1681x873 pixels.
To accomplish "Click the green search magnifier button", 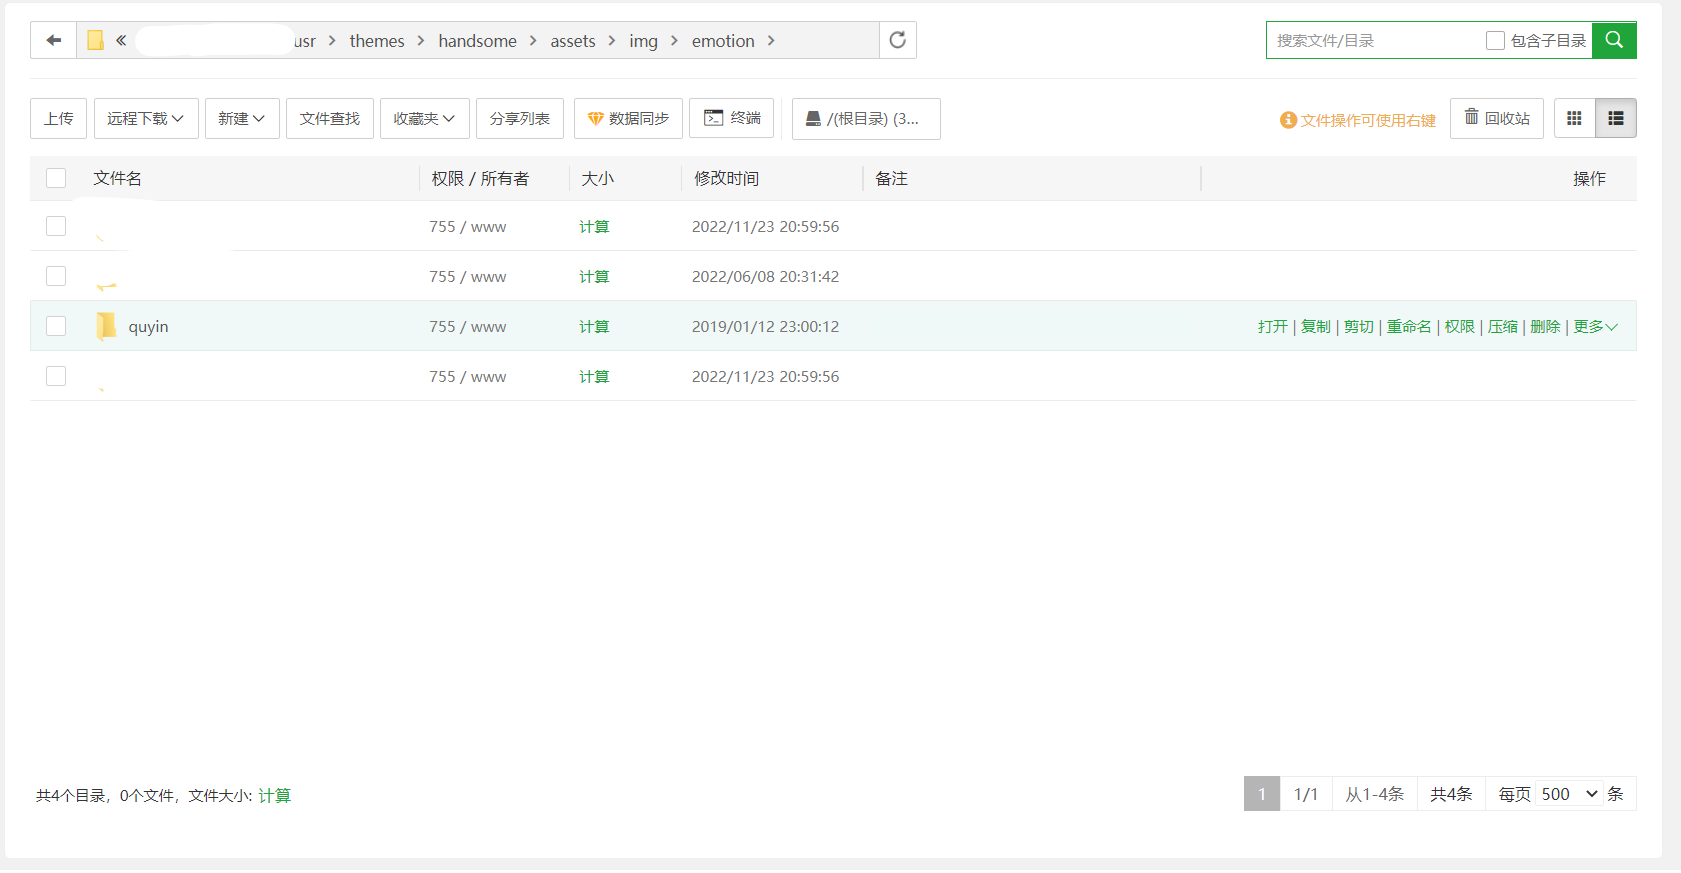I will 1614,40.
